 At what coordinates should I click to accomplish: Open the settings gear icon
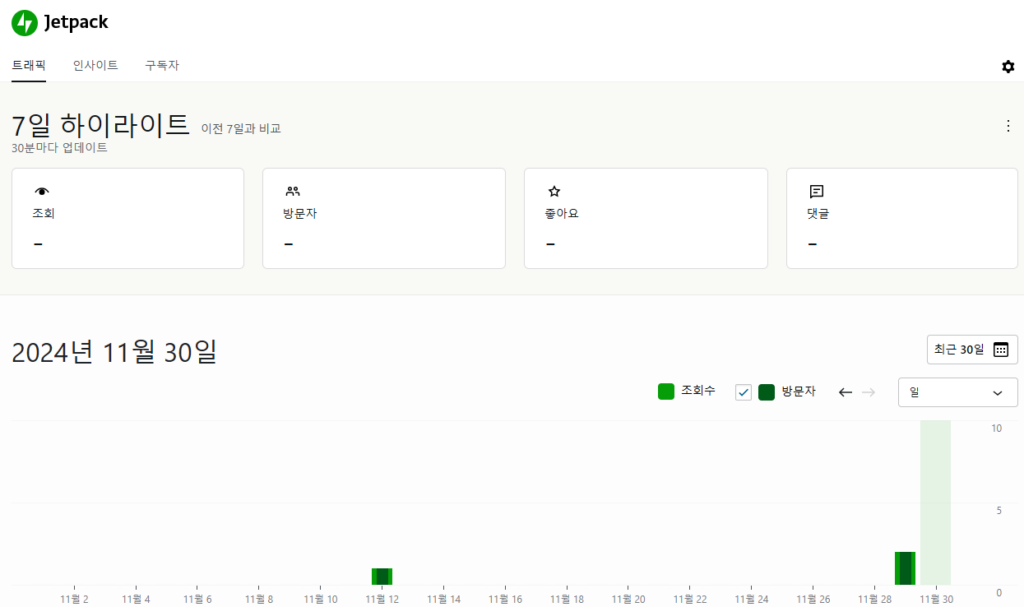[x=1008, y=66]
